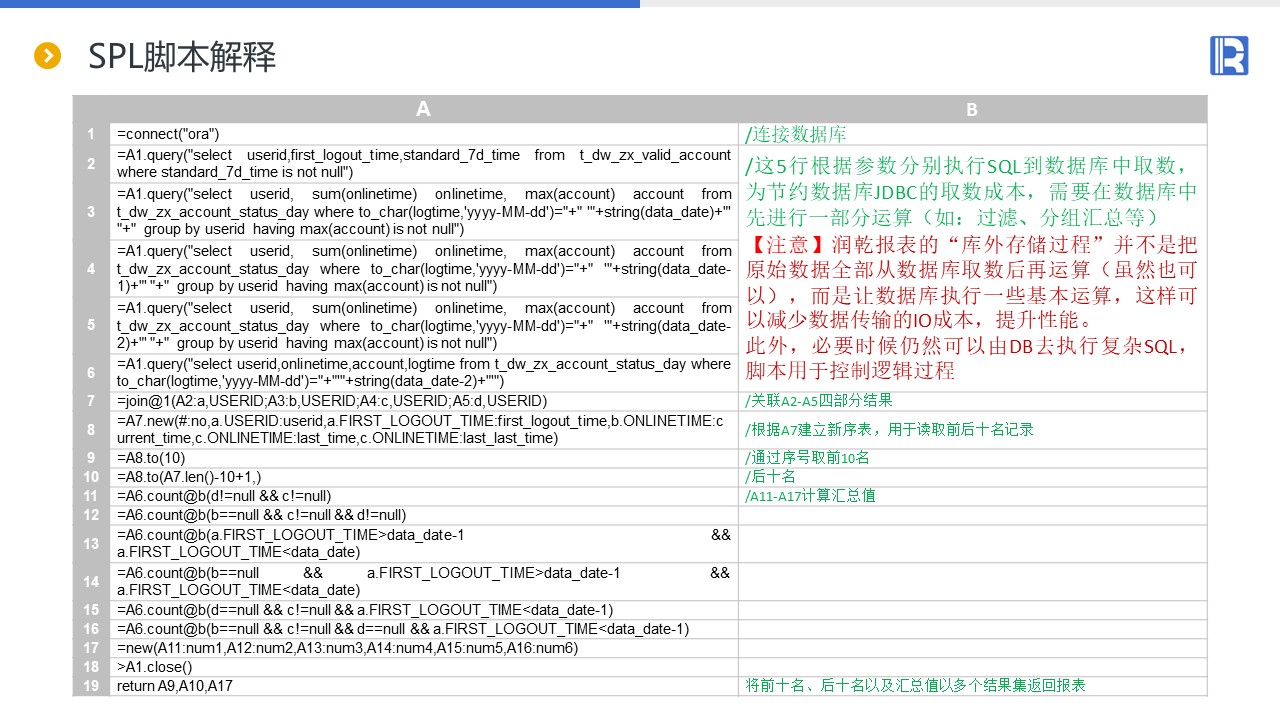This screenshot has width=1280, height=720.
Task: Click the 后十名 comment cell
Action: pyautogui.click(x=770, y=477)
